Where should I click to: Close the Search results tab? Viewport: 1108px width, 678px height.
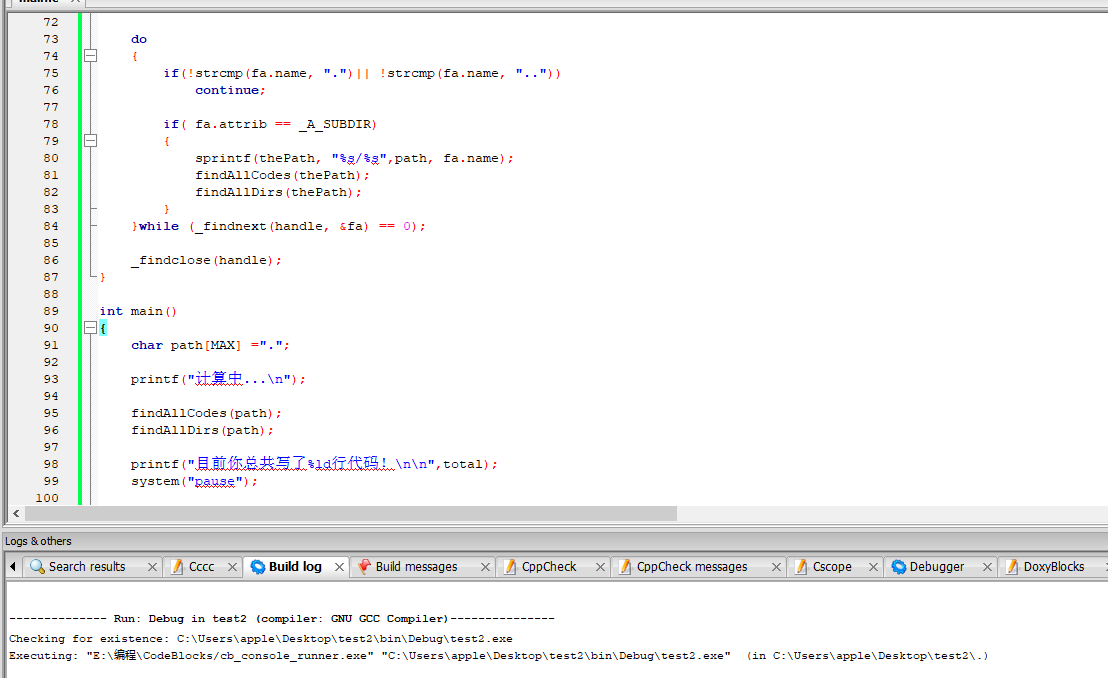coord(152,567)
